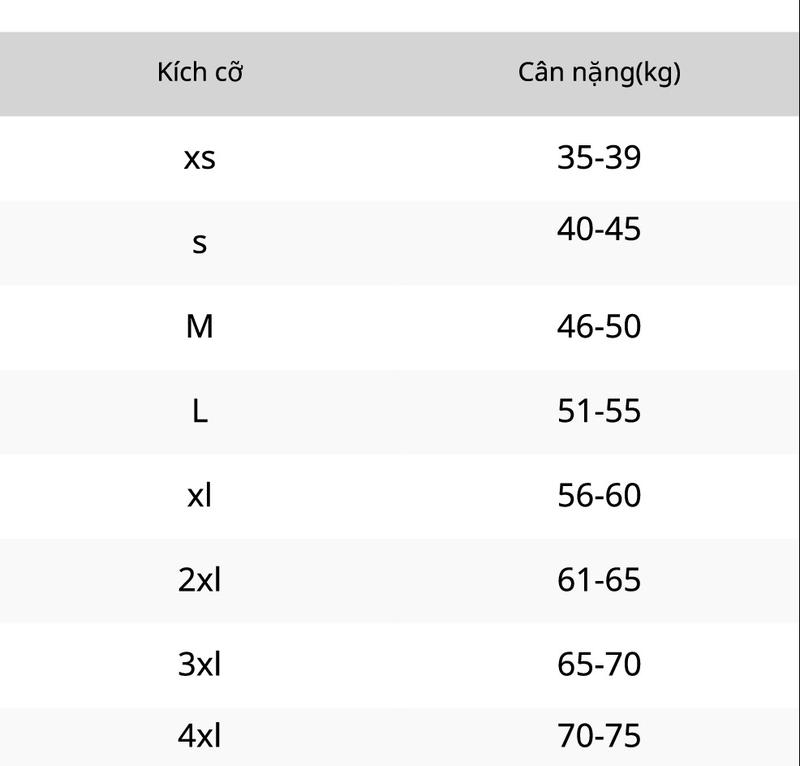
Task: Click the 35-39 weight value
Action: (599, 157)
